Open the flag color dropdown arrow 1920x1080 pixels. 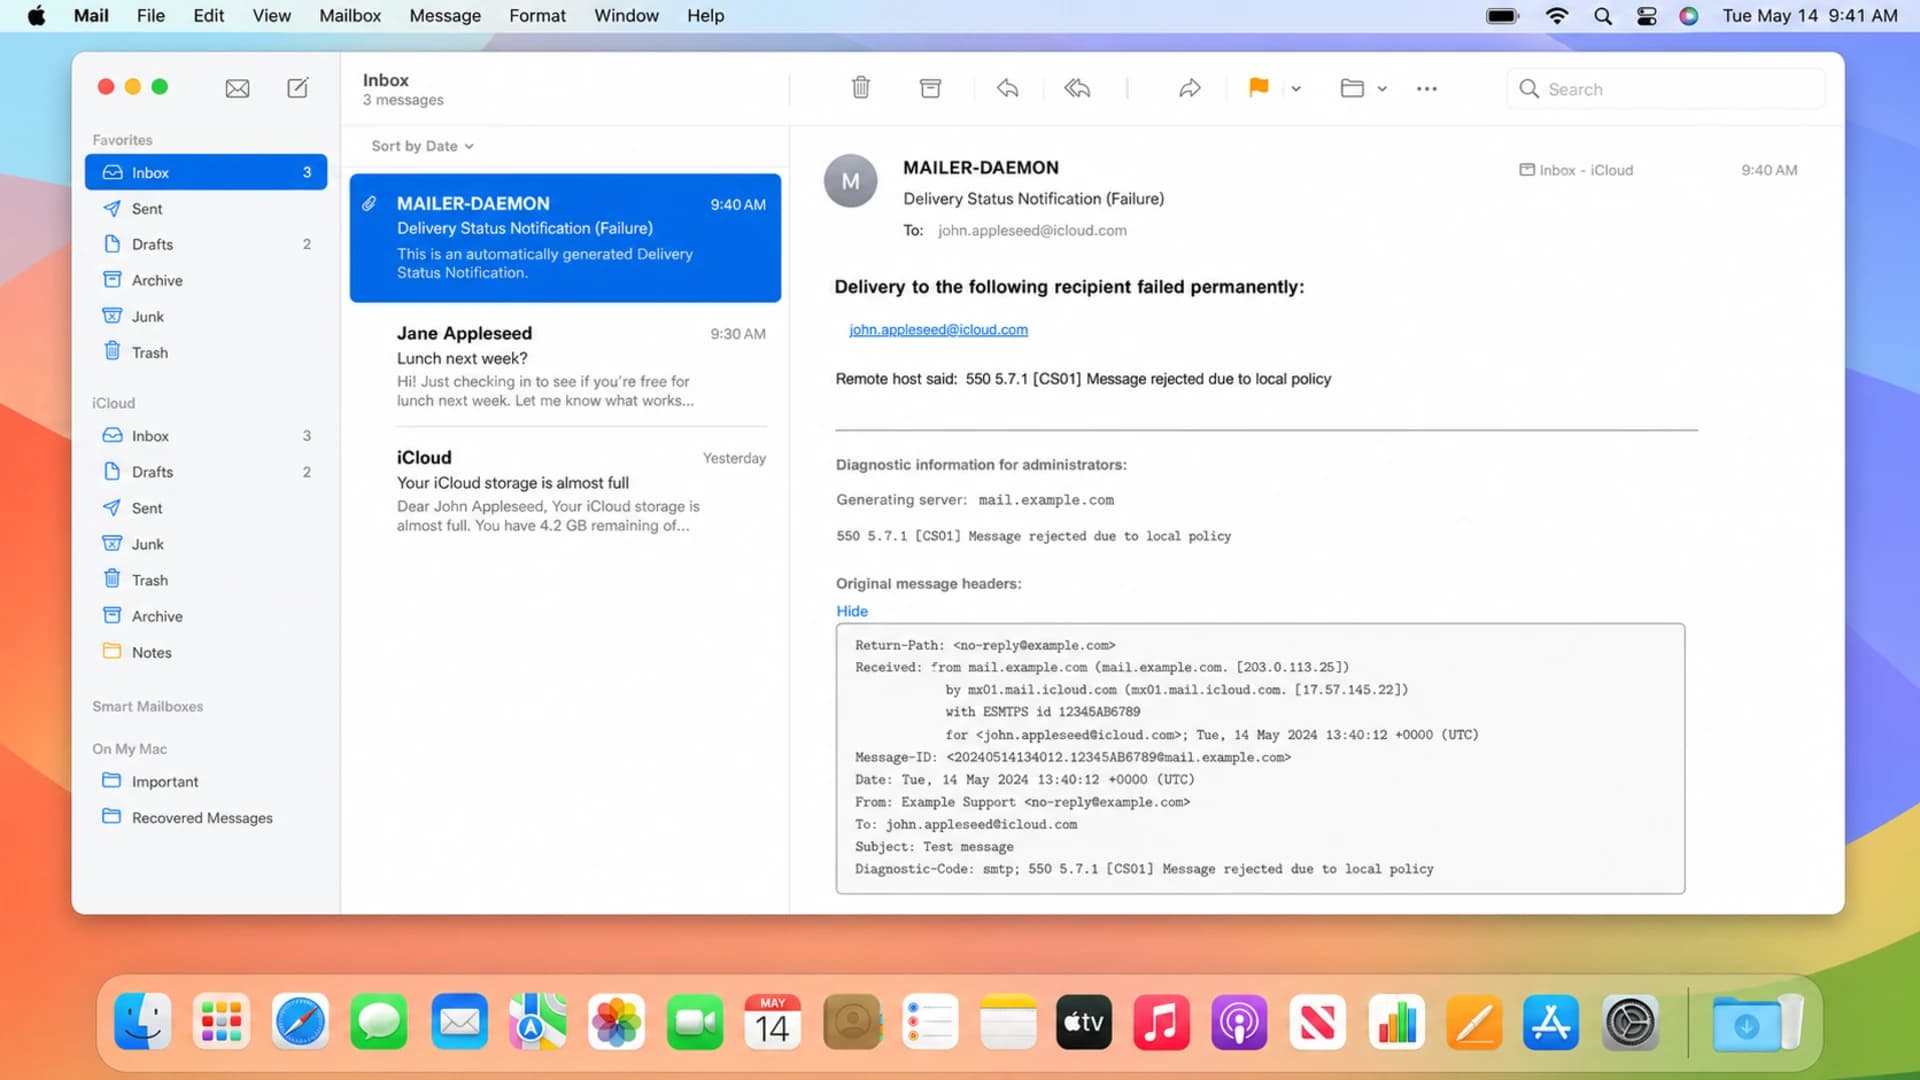tap(1296, 89)
